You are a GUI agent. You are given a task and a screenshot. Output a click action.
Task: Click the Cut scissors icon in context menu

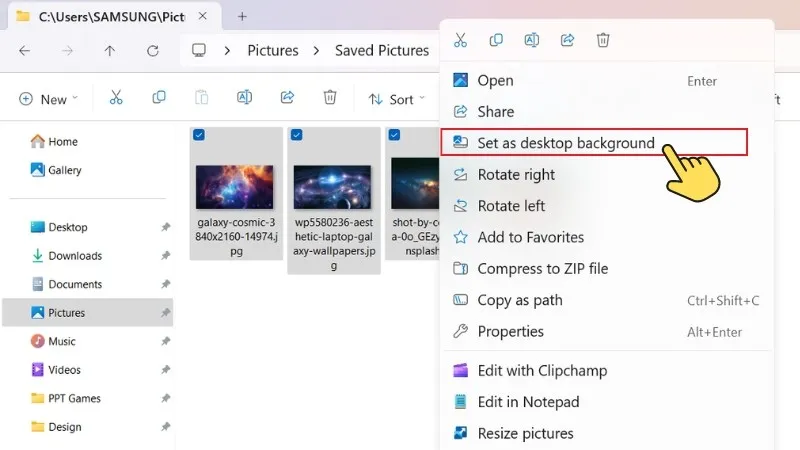pos(460,40)
